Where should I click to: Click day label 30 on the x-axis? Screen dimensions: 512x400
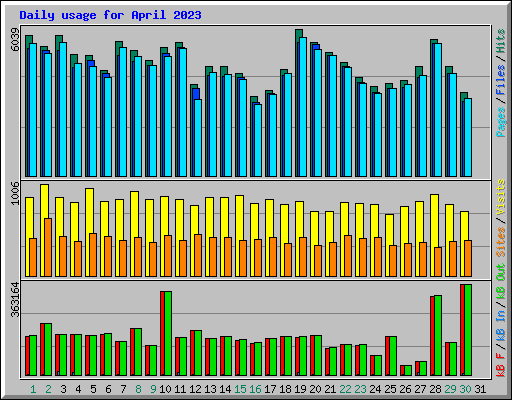coord(465,389)
